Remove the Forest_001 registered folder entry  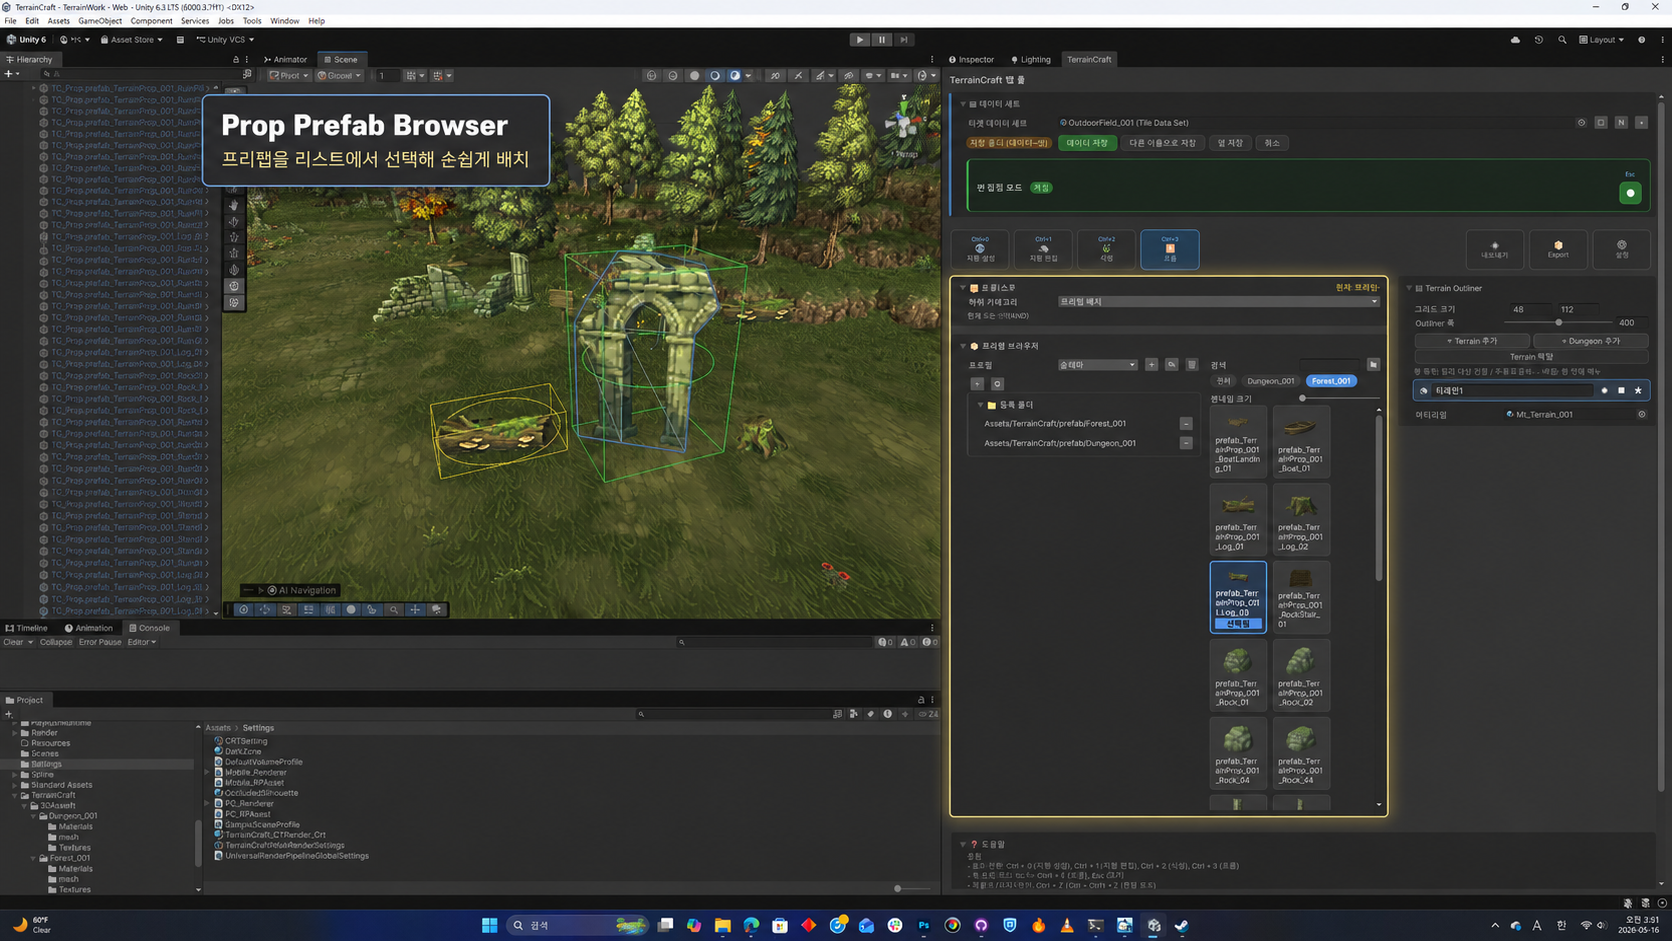tap(1186, 424)
